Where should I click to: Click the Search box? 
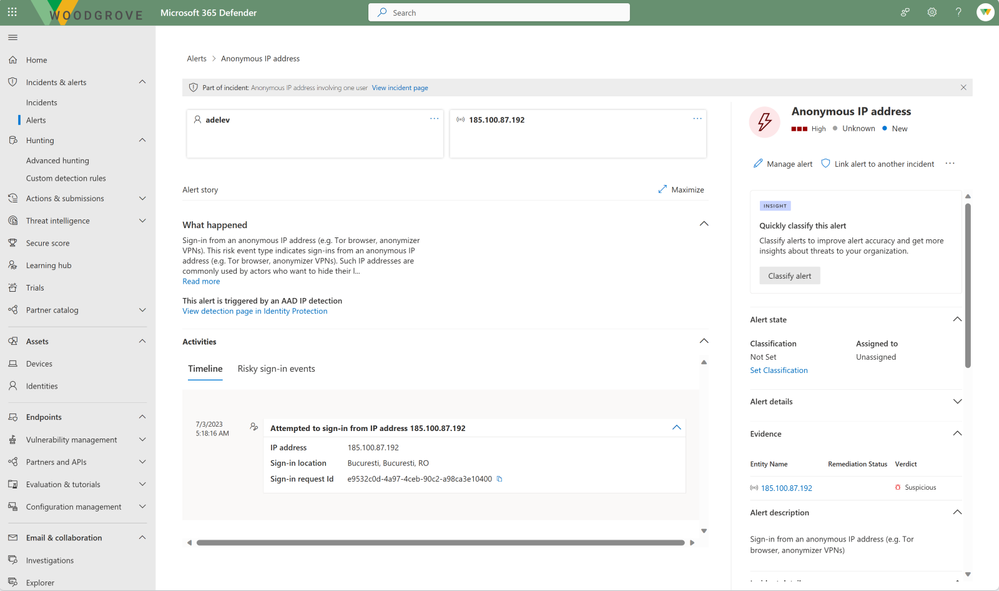coord(499,12)
